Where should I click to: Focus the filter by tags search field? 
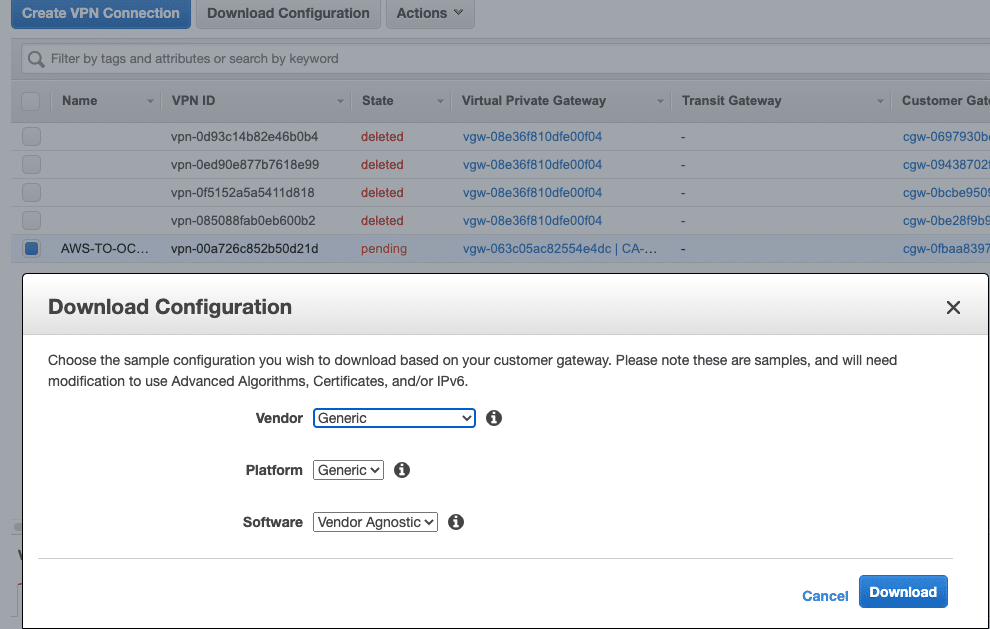pyautogui.click(x=500, y=59)
